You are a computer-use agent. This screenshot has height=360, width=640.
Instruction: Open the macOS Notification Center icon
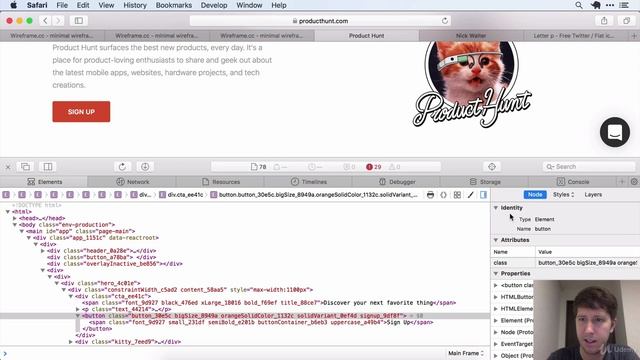tap(624, 5)
